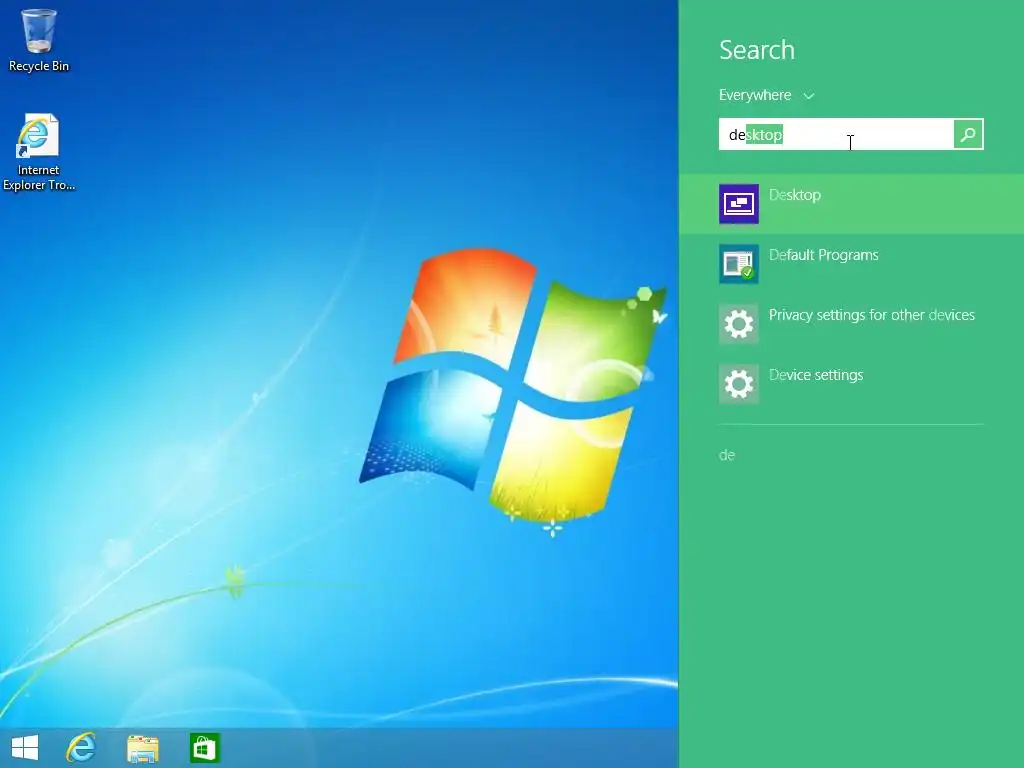1024x768 pixels.
Task: Expand the Everywhere search scope dropdown
Action: click(x=767, y=95)
